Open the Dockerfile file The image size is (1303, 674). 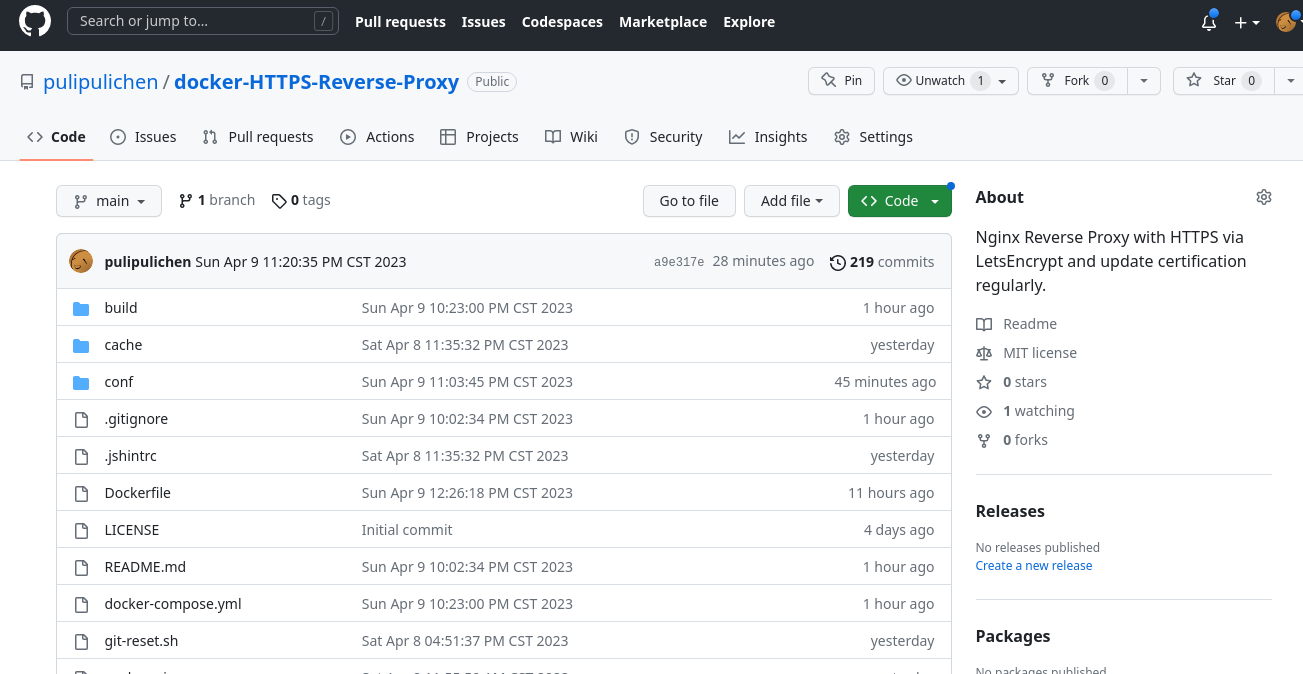tap(138, 493)
